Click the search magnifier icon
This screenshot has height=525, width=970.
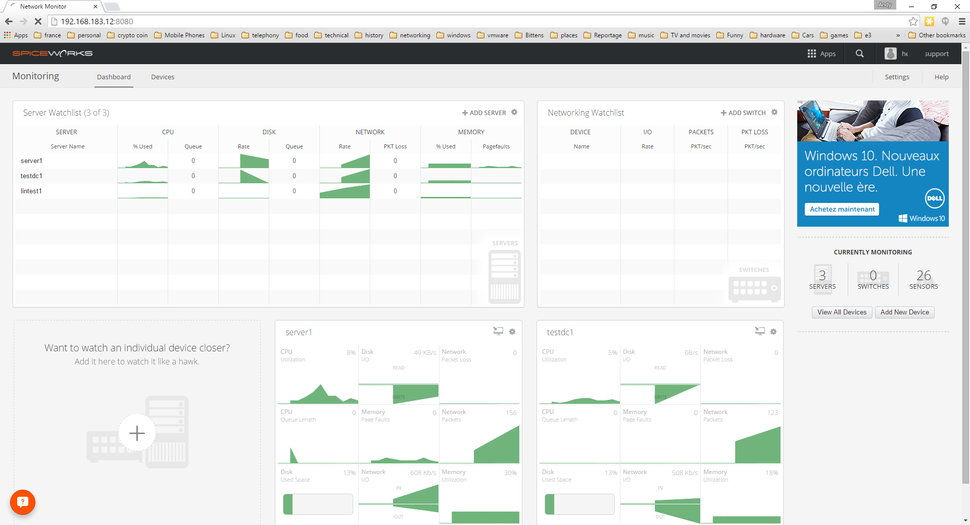[x=859, y=54]
